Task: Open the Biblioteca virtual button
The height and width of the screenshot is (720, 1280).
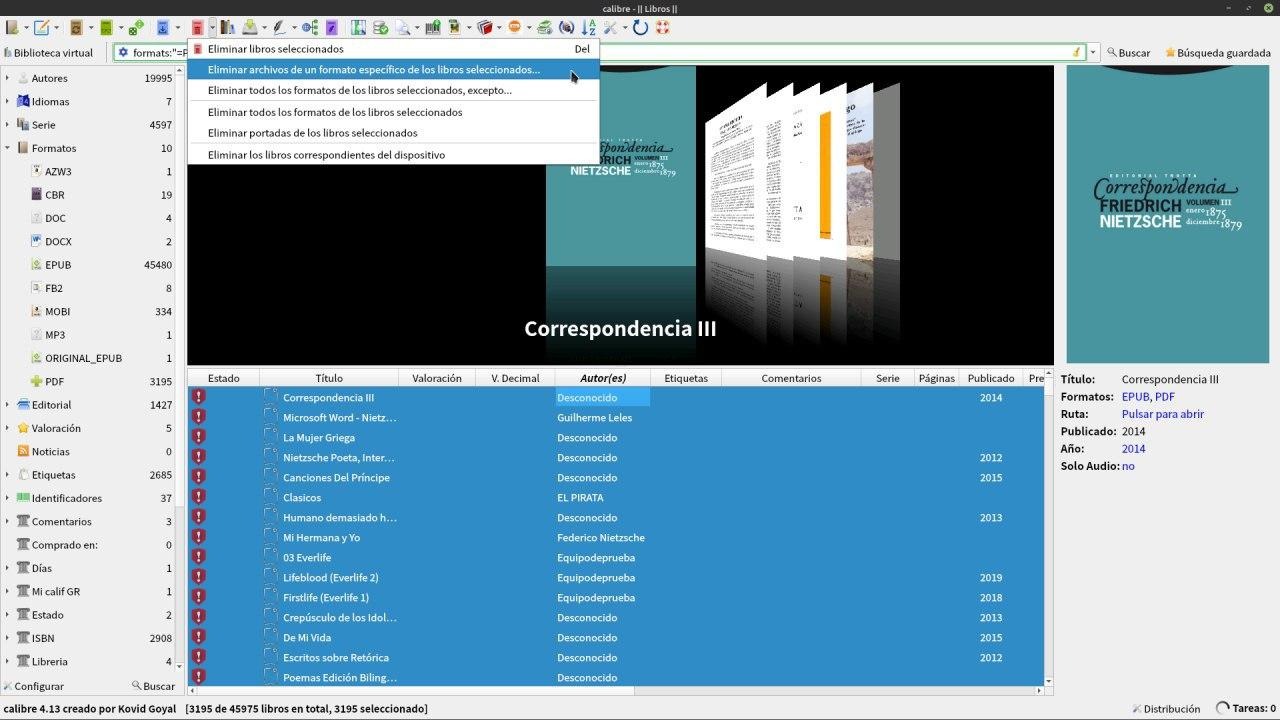Action: [x=49, y=53]
